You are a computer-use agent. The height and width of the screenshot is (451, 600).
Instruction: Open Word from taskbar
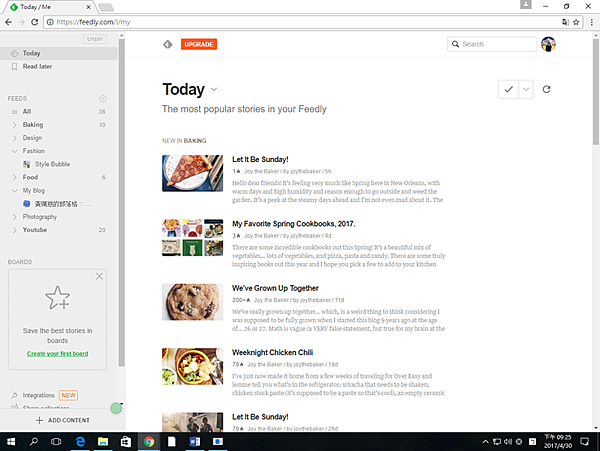click(195, 442)
